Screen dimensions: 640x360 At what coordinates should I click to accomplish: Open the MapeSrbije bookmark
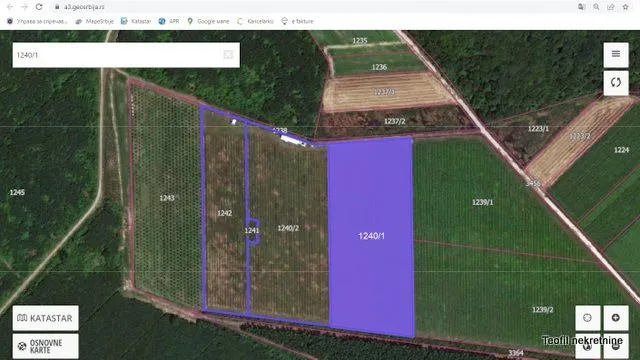click(95, 21)
